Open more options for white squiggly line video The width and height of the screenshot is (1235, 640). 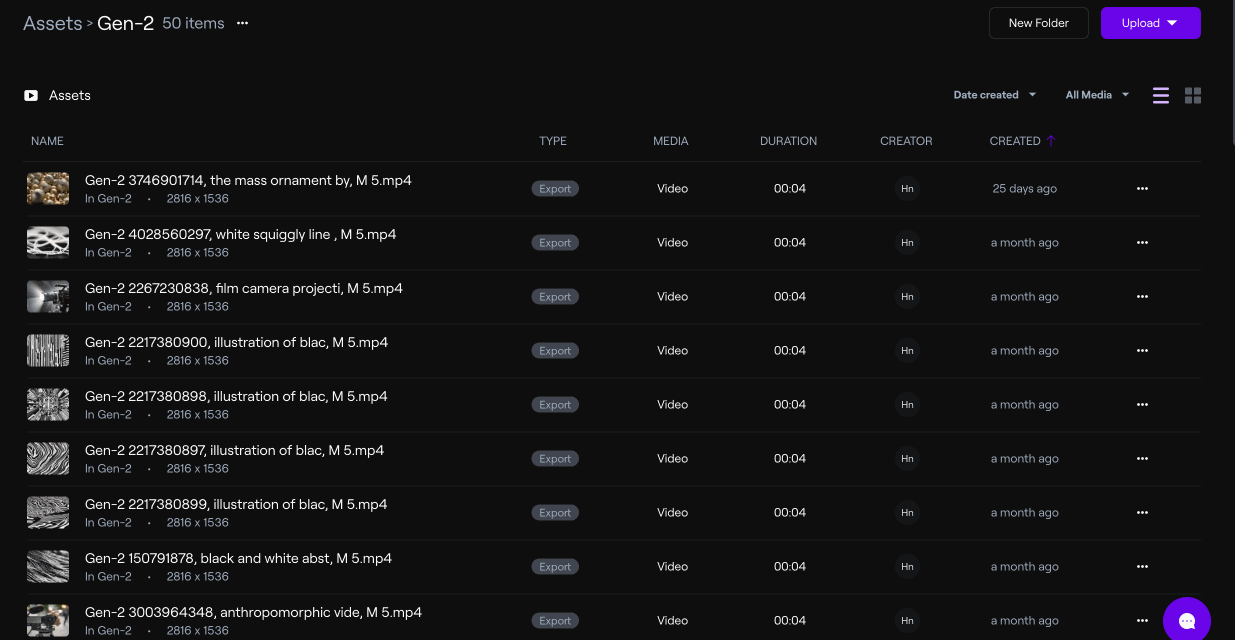[1142, 243]
